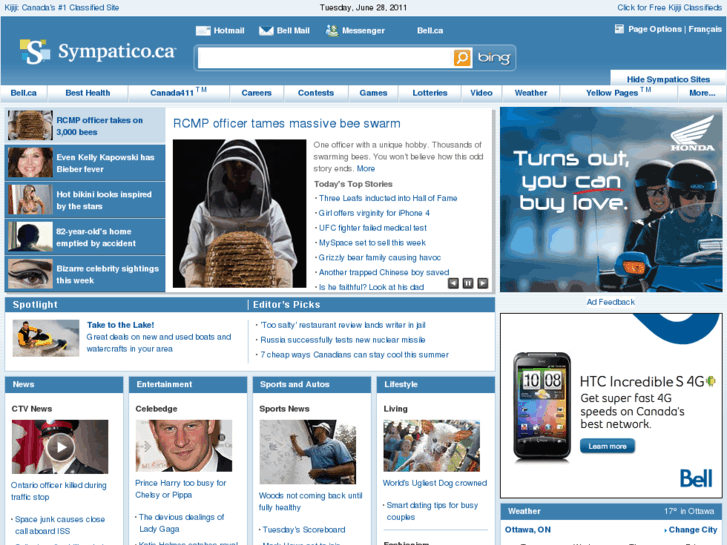This screenshot has height=545, width=727.
Task: Select RCMP officer takes on 3,000 bees story
Action: point(85,126)
